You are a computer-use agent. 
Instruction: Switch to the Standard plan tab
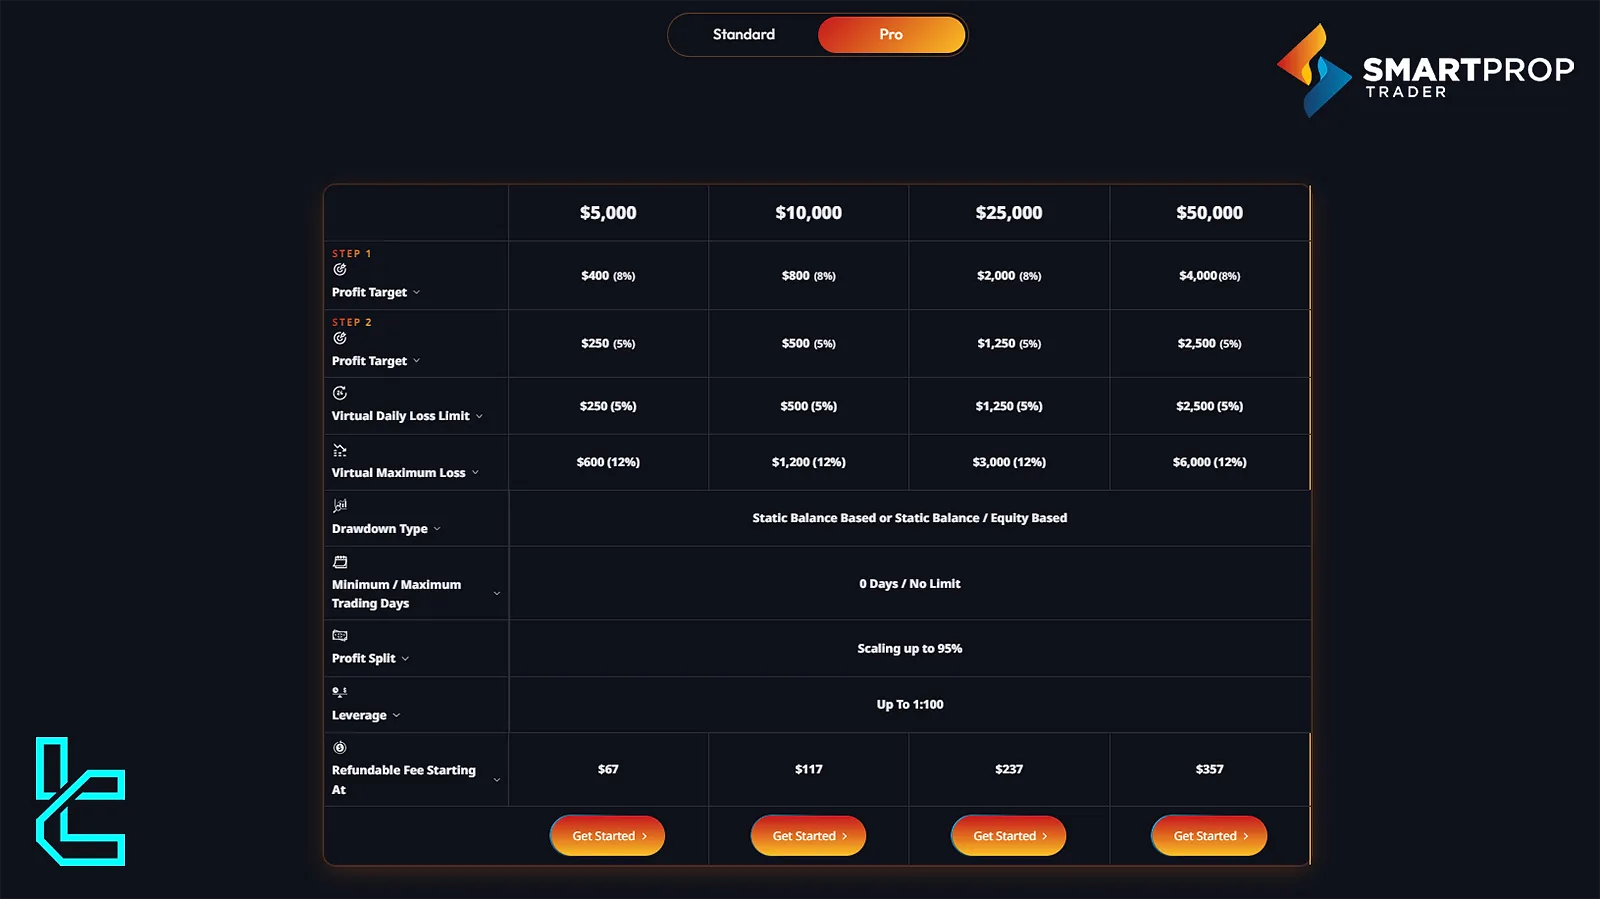pyautogui.click(x=744, y=34)
